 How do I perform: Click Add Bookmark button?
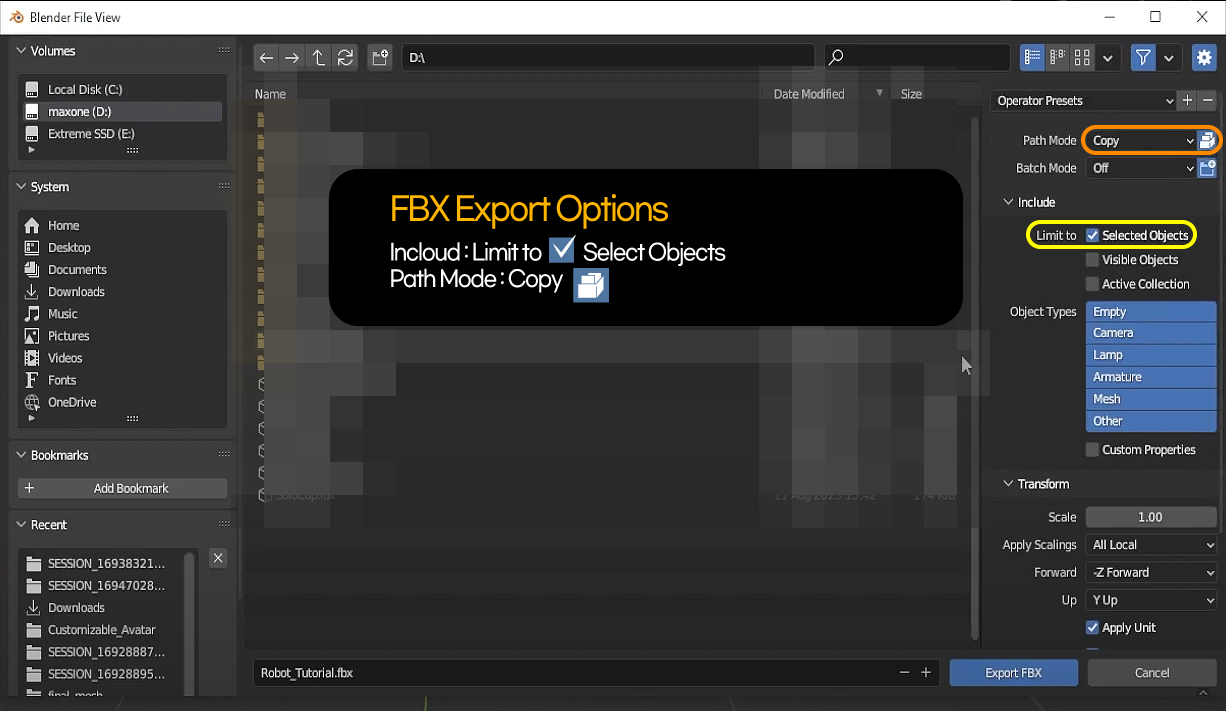(123, 489)
